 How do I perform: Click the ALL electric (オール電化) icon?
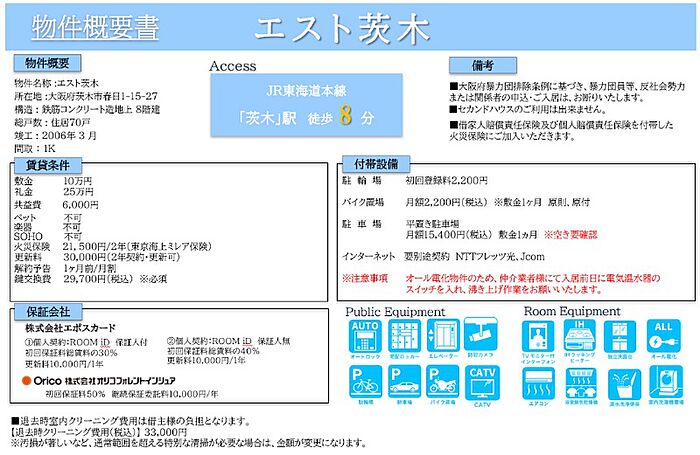662,336
